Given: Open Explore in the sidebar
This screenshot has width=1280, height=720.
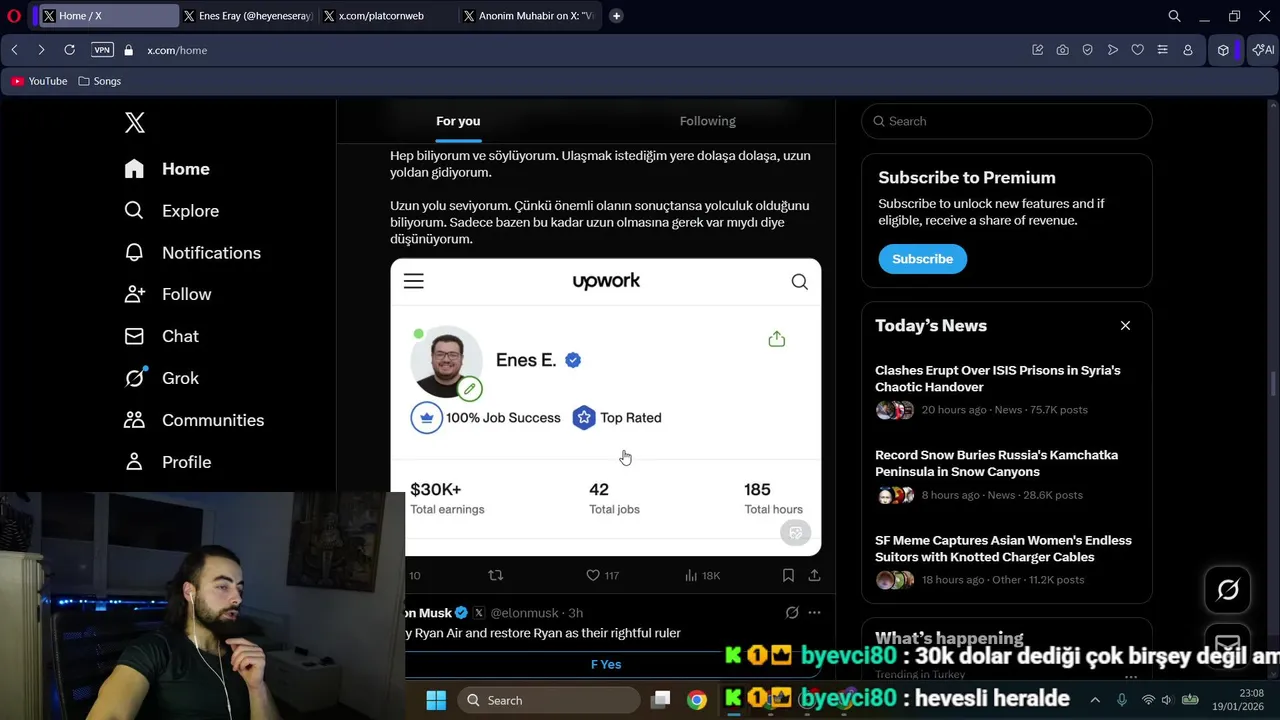Looking at the screenshot, I should pyautogui.click(x=171, y=211).
